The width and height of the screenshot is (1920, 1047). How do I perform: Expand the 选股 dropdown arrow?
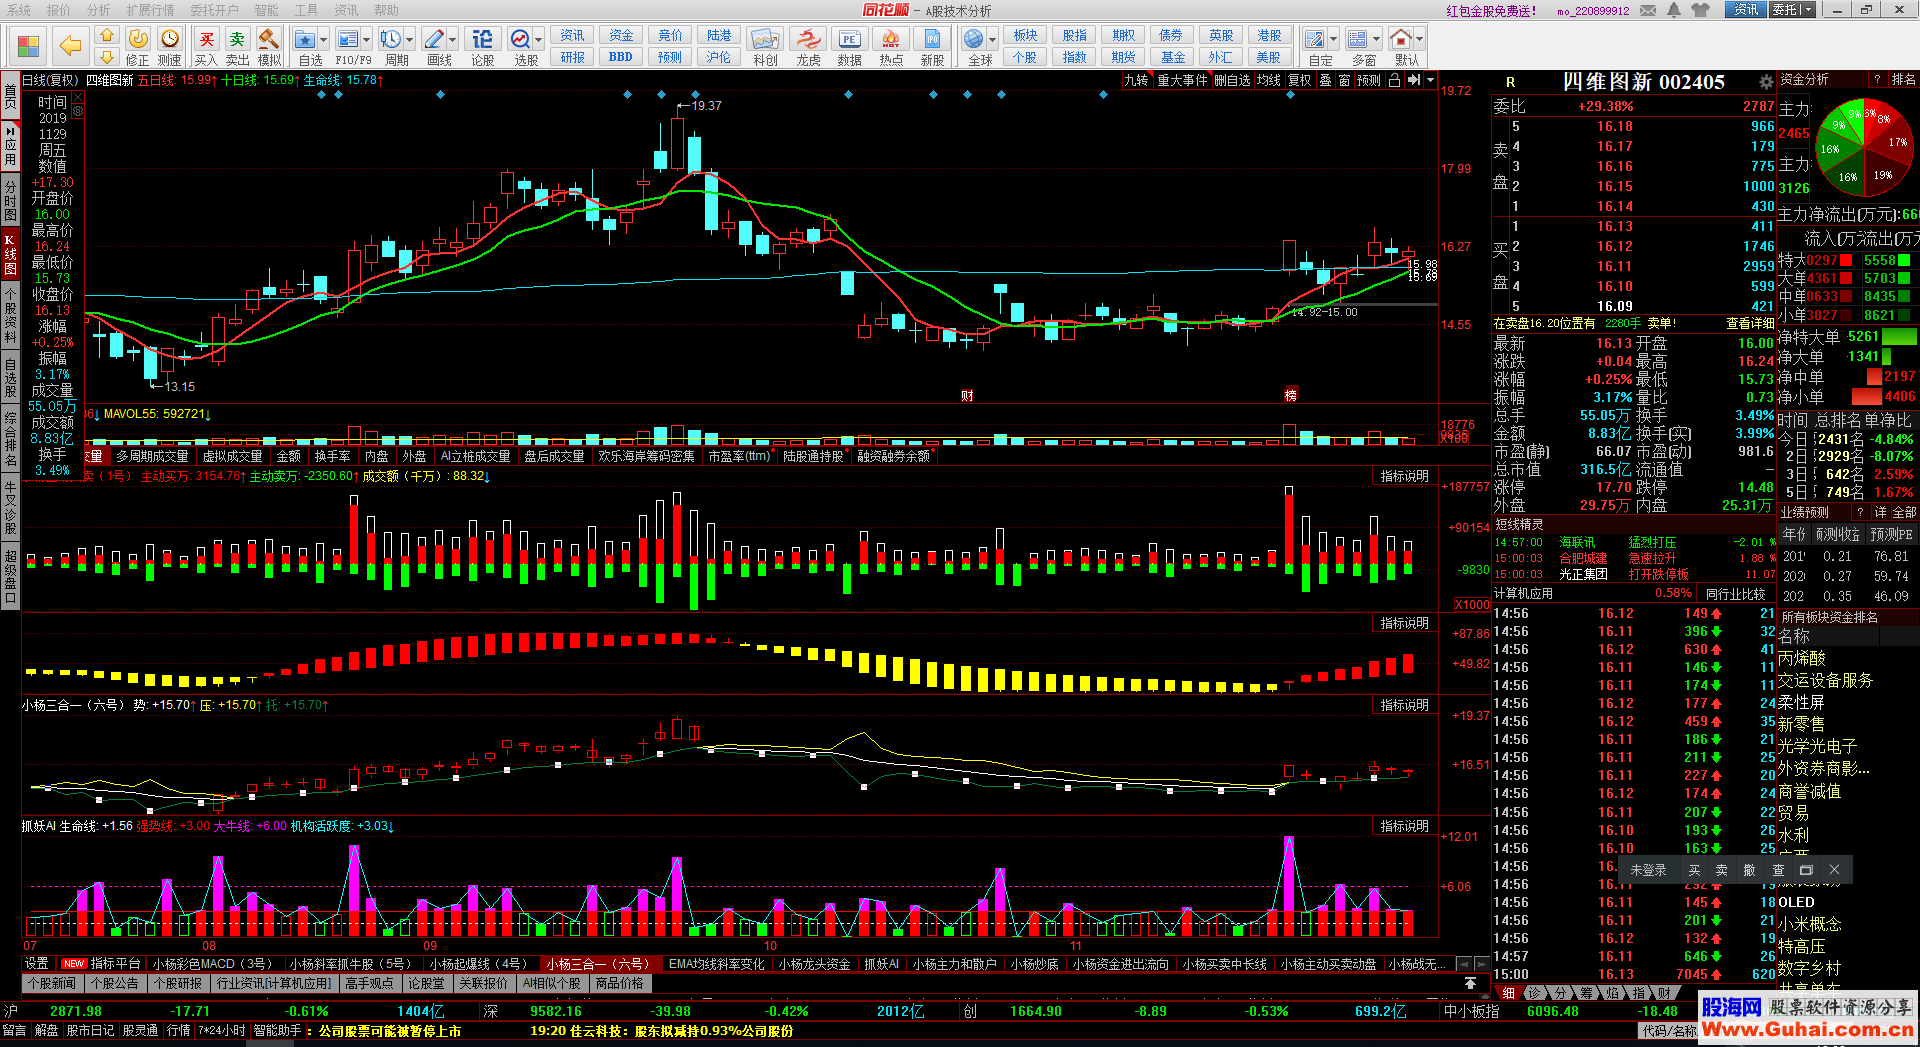point(538,40)
